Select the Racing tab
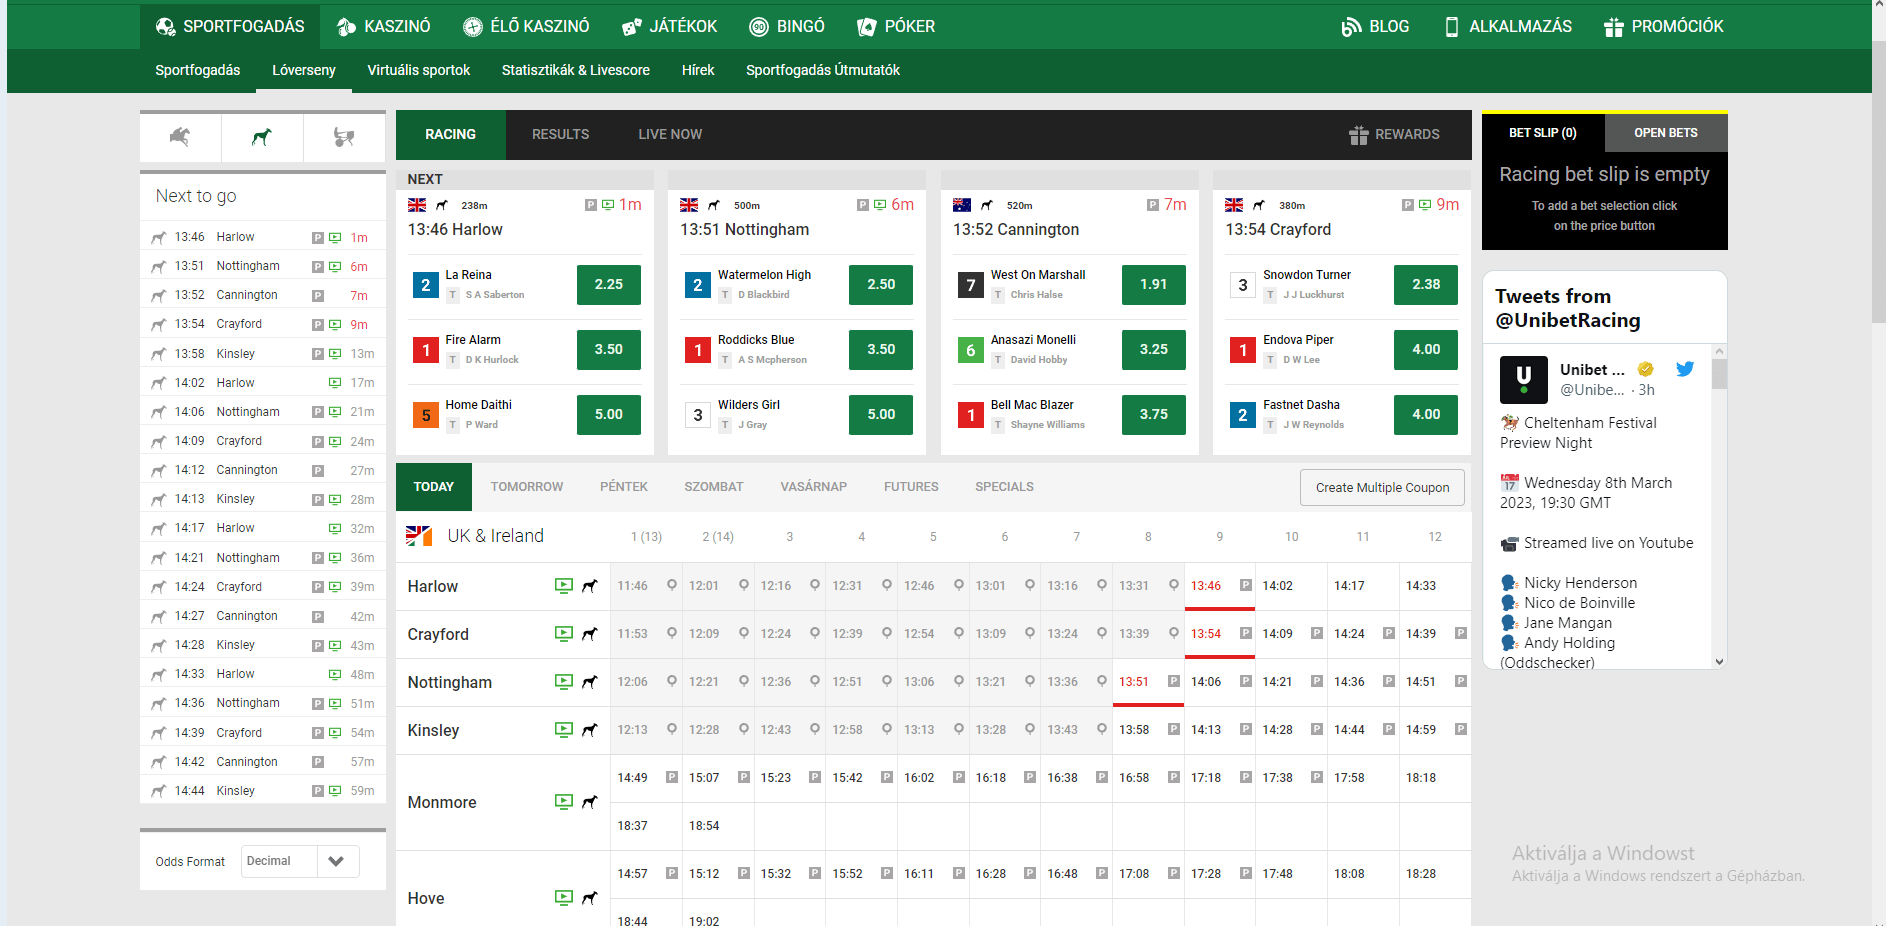 [451, 135]
